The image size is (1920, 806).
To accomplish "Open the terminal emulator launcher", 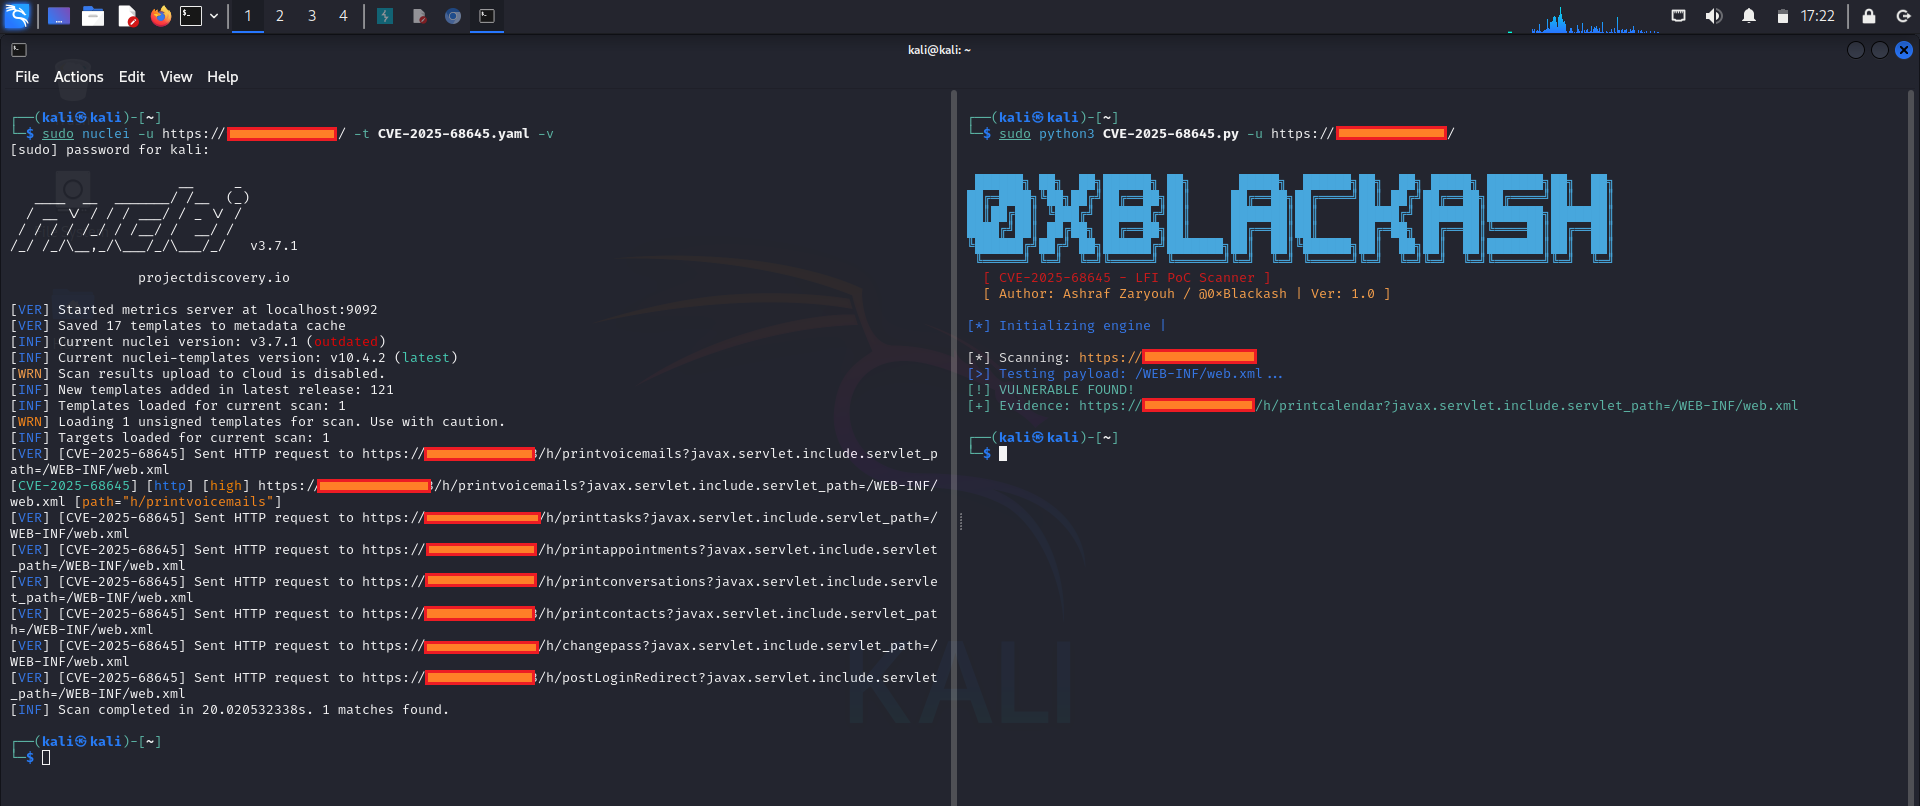I will [x=191, y=16].
